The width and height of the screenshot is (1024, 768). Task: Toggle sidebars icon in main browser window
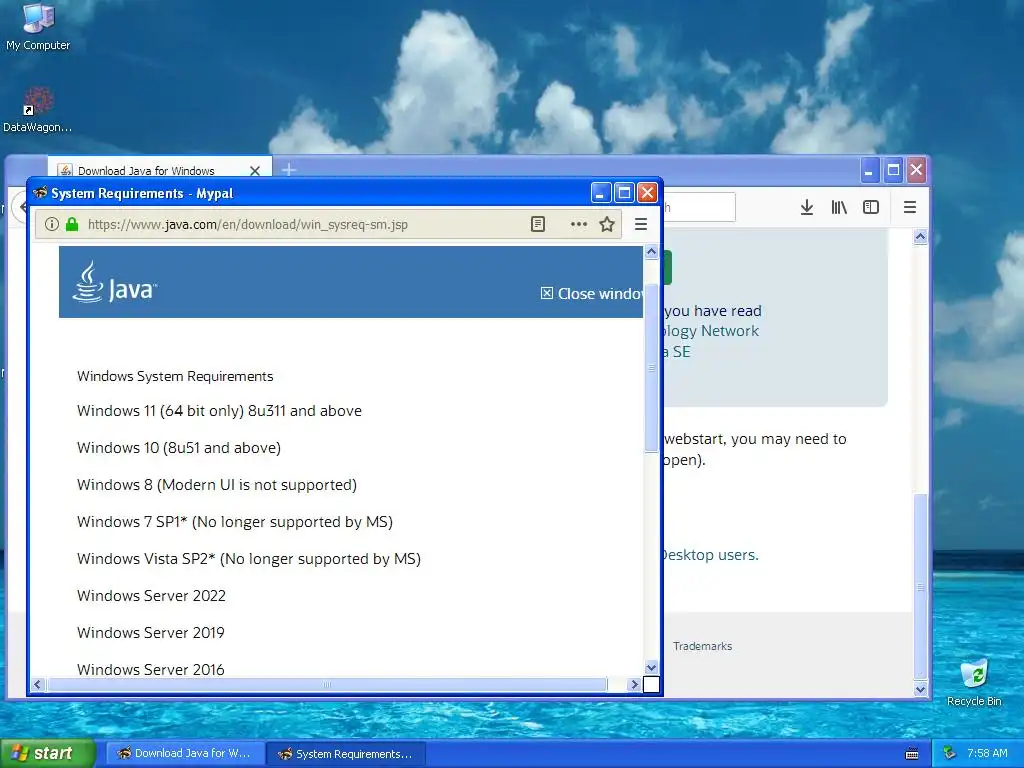click(871, 208)
